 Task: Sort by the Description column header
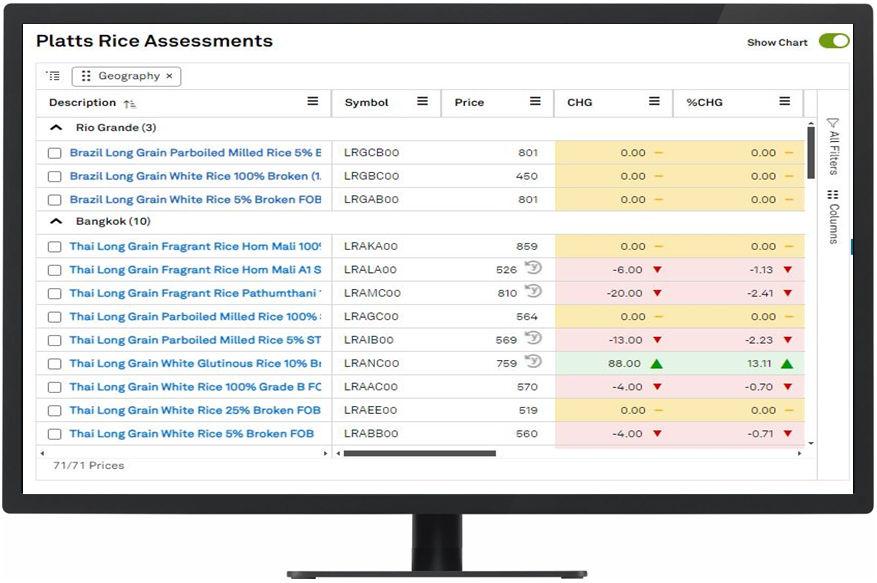click(x=82, y=102)
